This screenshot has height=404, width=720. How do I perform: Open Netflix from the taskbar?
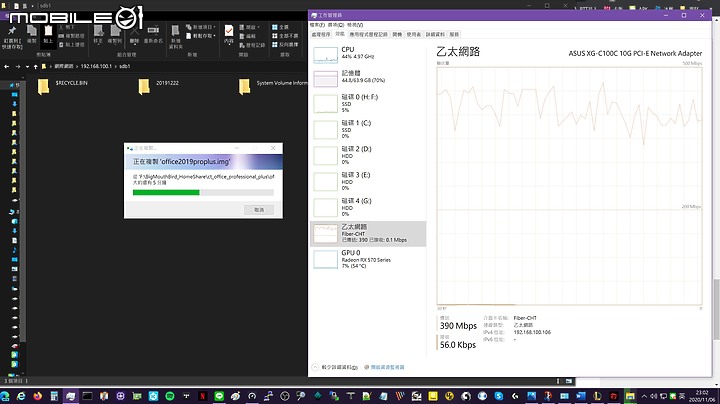click(x=202, y=396)
